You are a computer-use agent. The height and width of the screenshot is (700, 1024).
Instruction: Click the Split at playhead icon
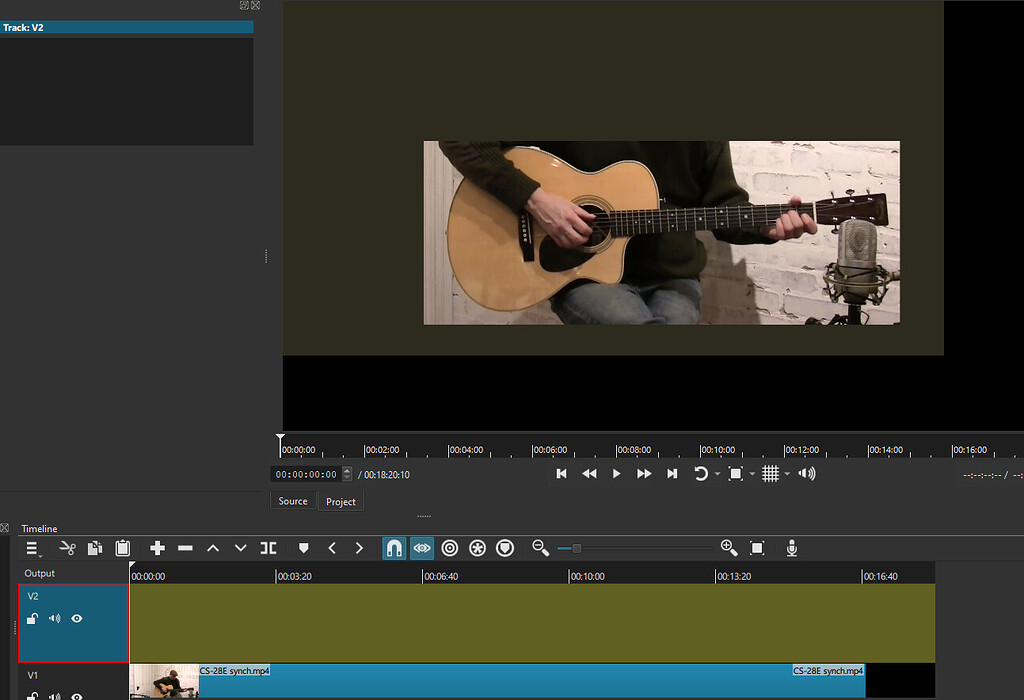[x=268, y=548]
